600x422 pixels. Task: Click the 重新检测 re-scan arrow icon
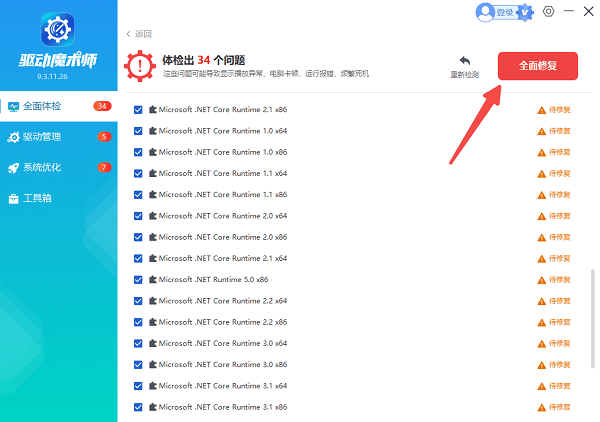tap(464, 61)
